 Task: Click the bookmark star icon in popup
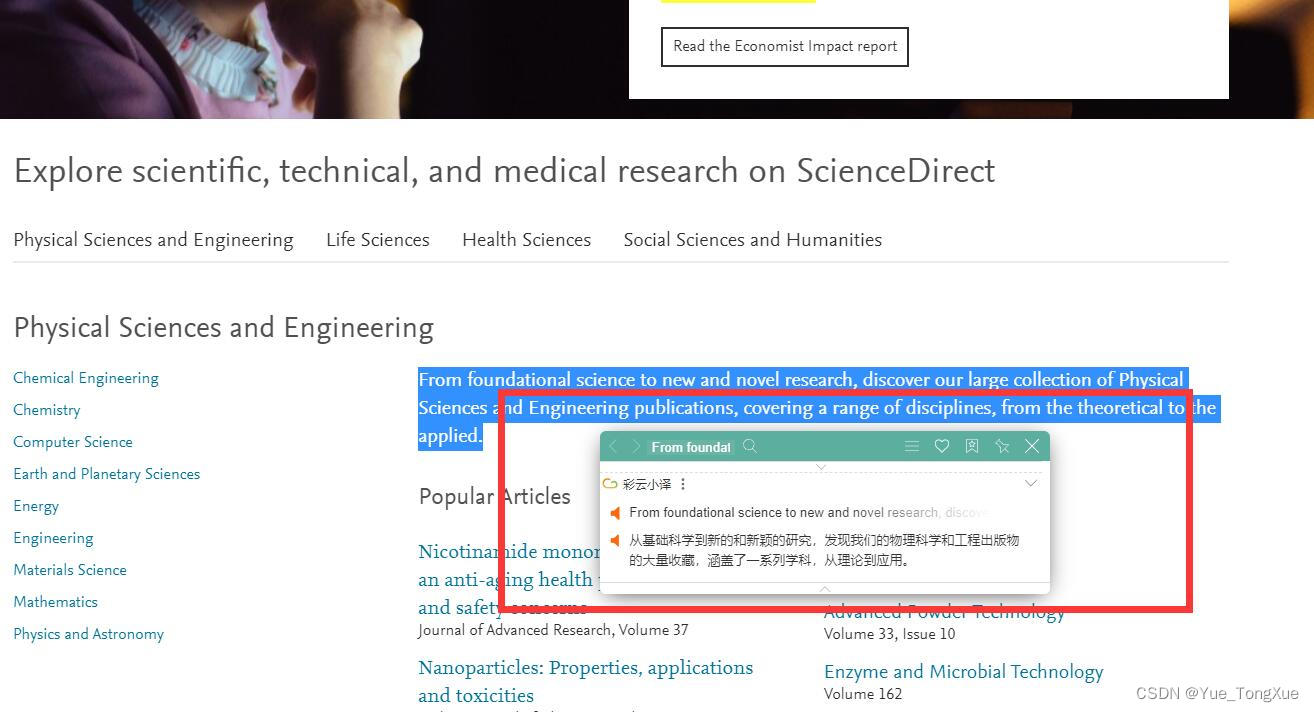pyautogui.click(x=972, y=446)
